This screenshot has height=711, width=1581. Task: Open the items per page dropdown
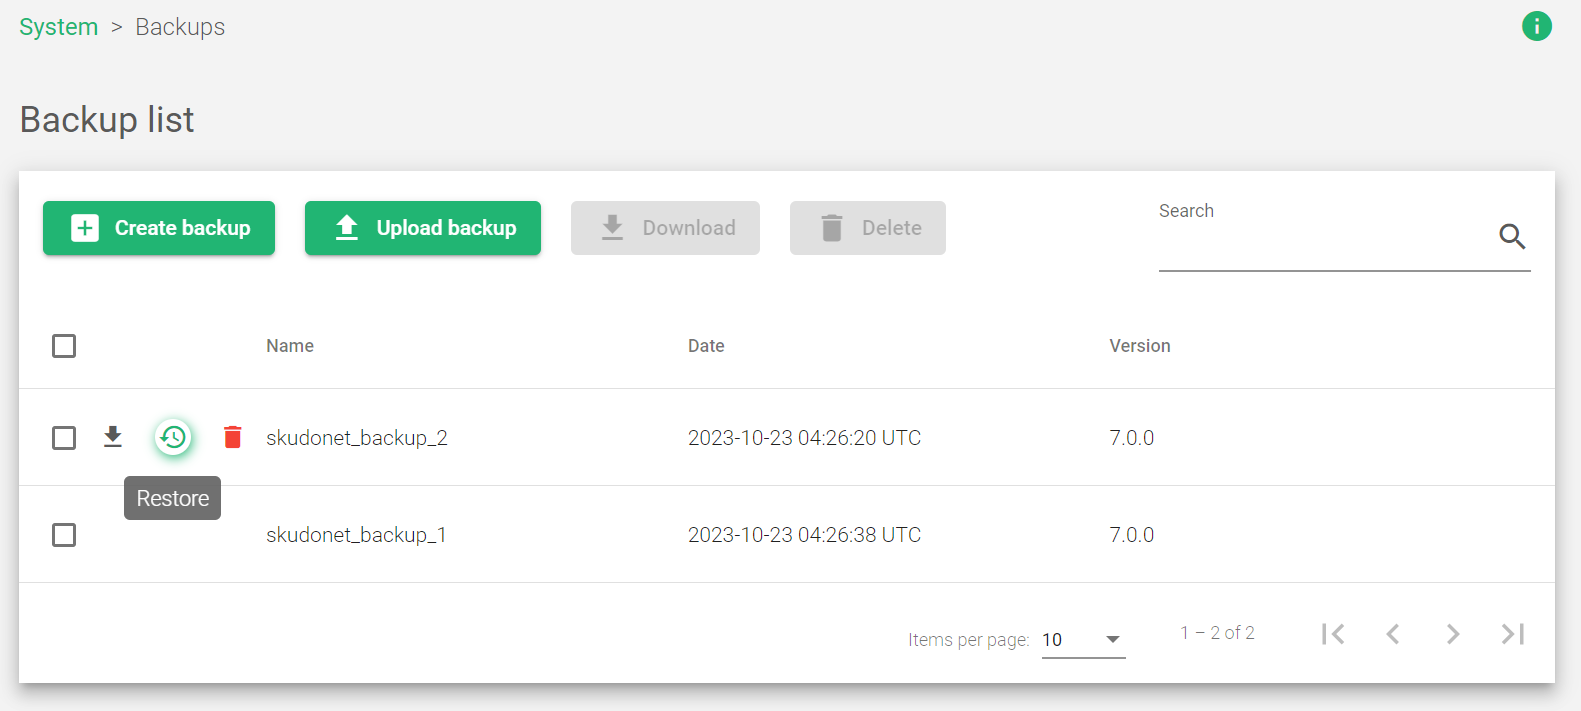coord(1083,640)
